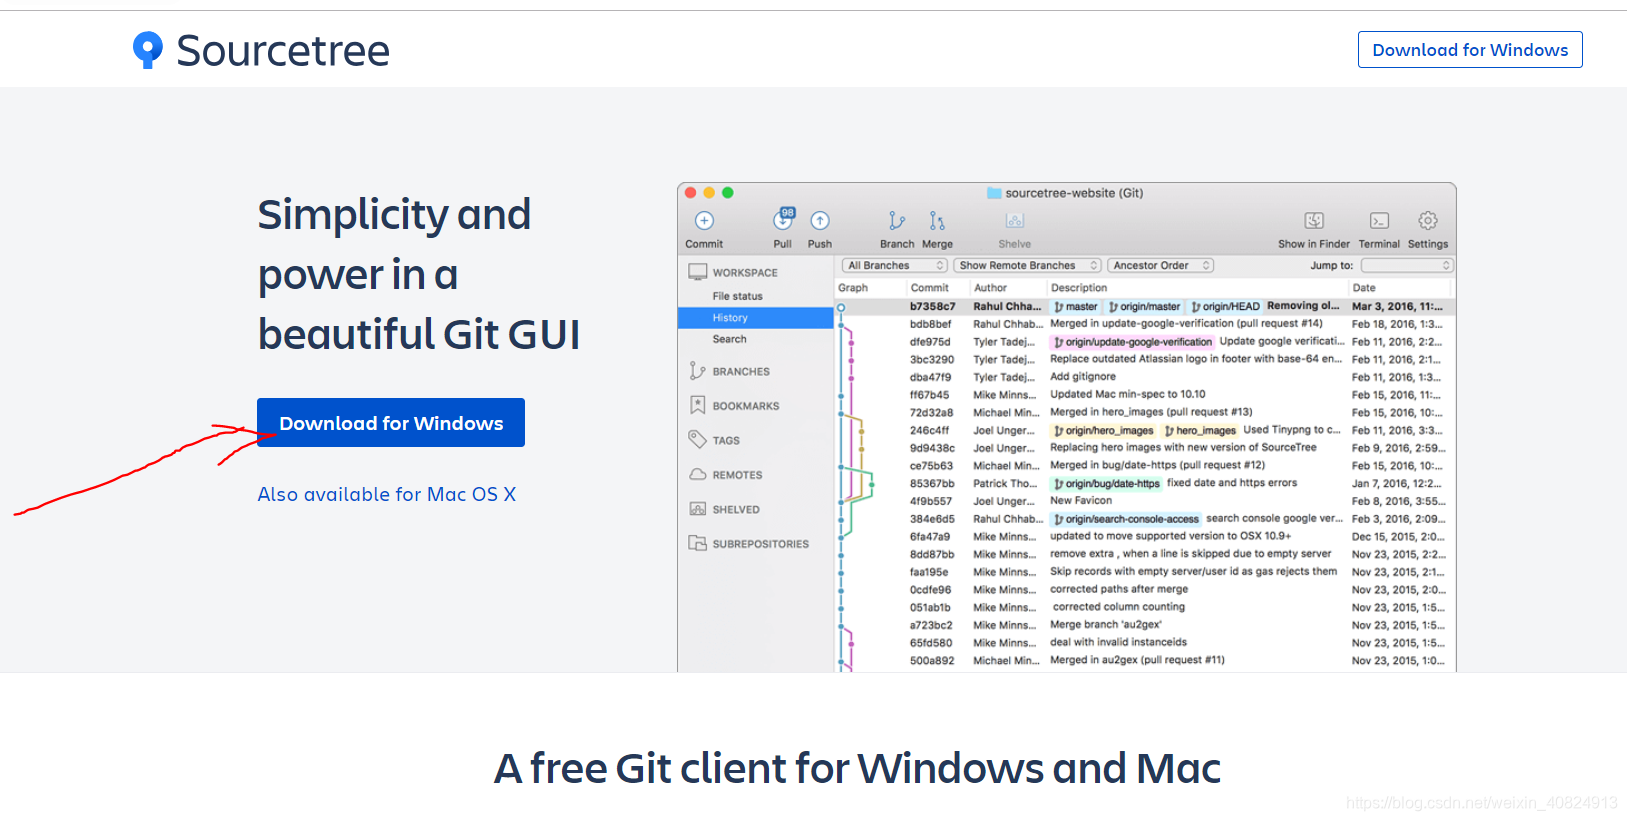Click the Workspace monitor icon

click(698, 272)
